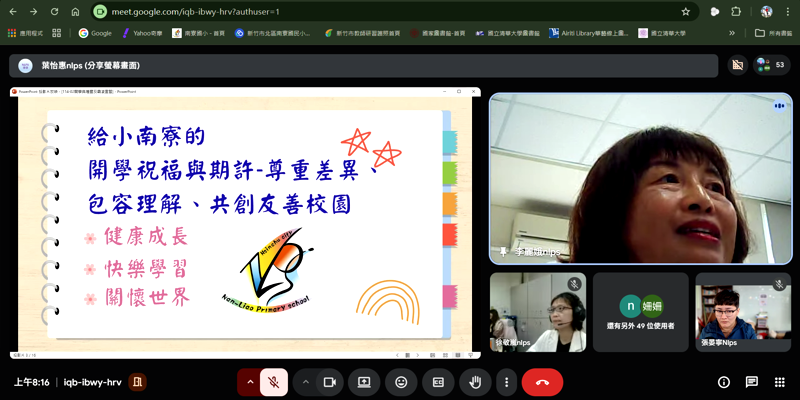Click the 還有另外 49 位使用者 tile

[x=640, y=313]
